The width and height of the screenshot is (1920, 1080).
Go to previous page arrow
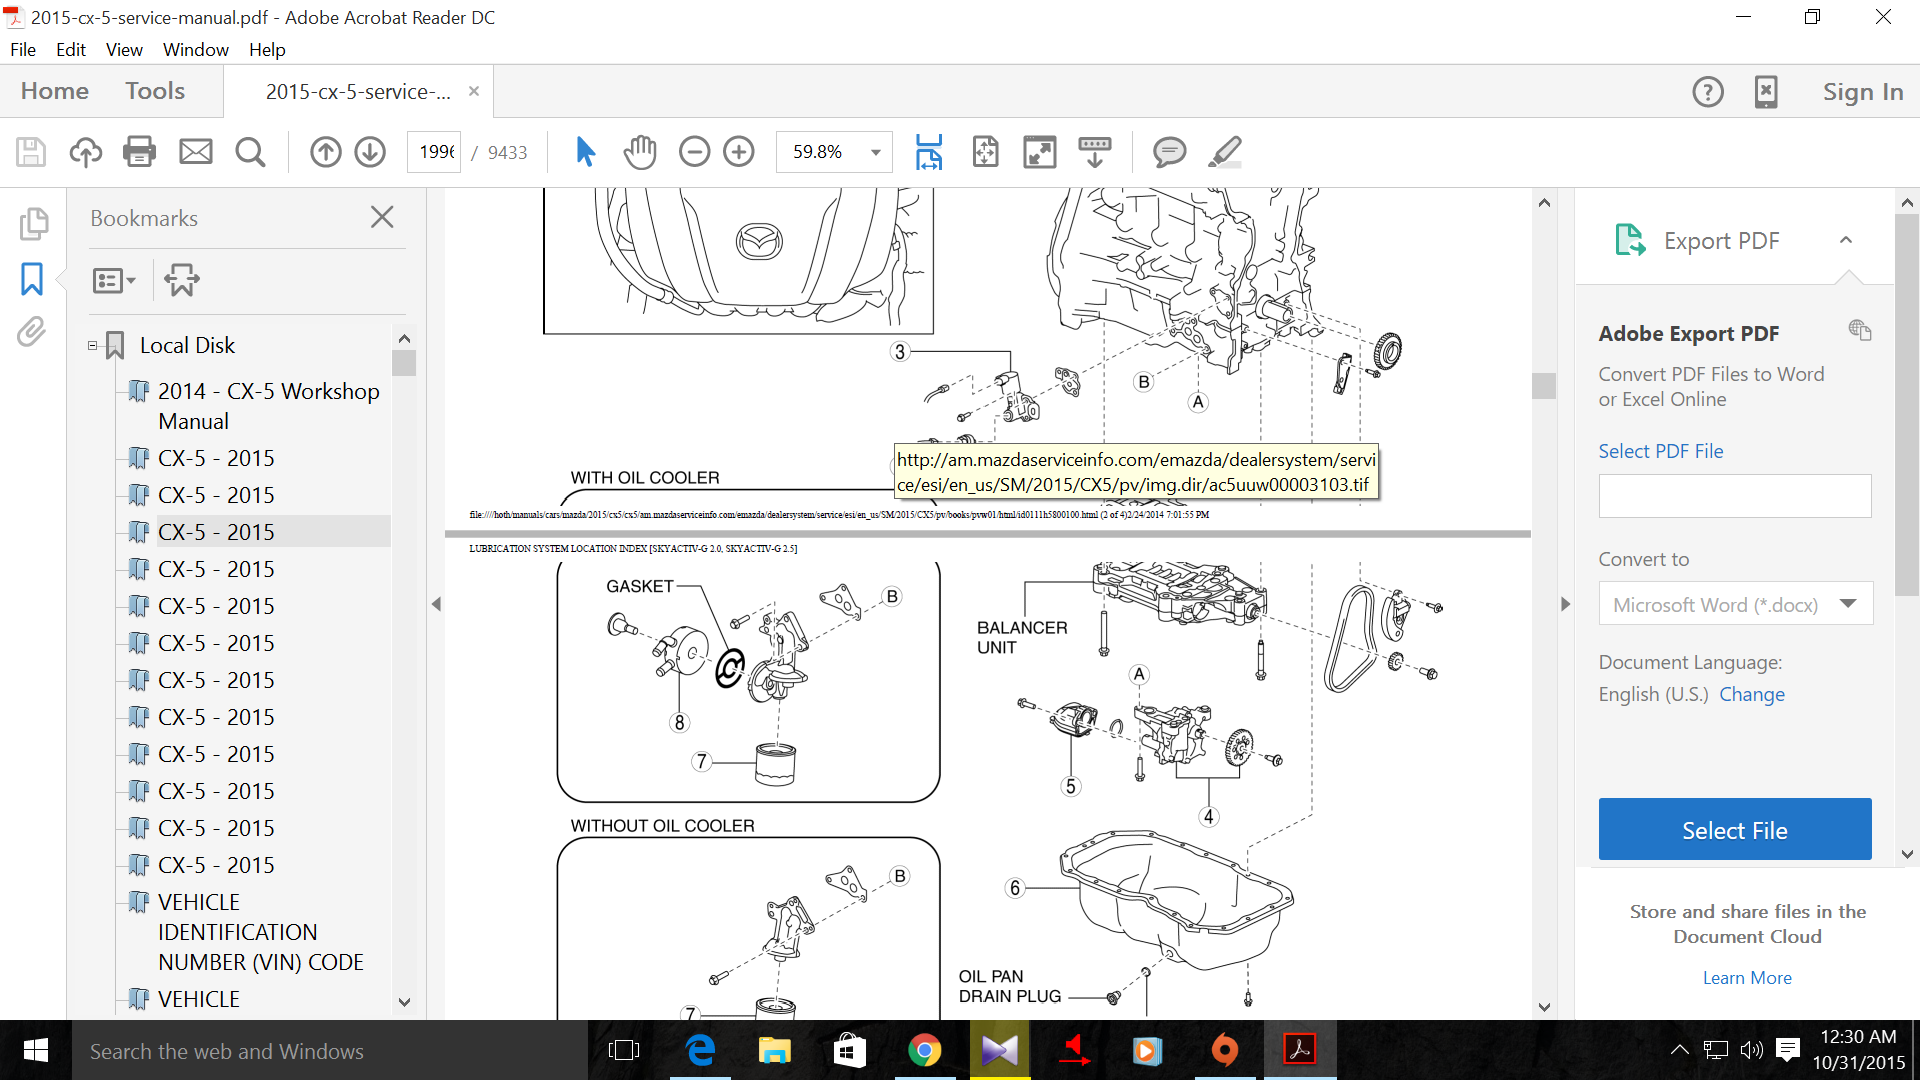325,152
